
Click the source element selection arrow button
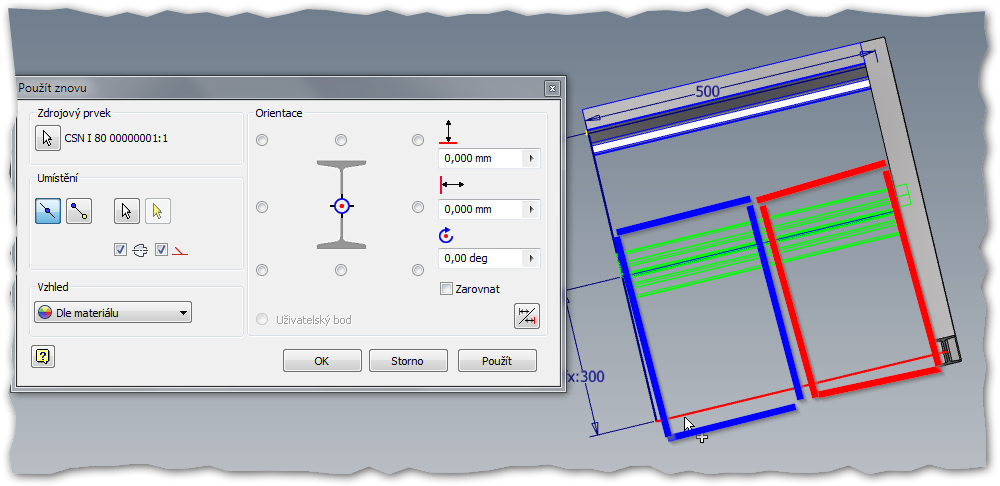pyautogui.click(x=46, y=138)
